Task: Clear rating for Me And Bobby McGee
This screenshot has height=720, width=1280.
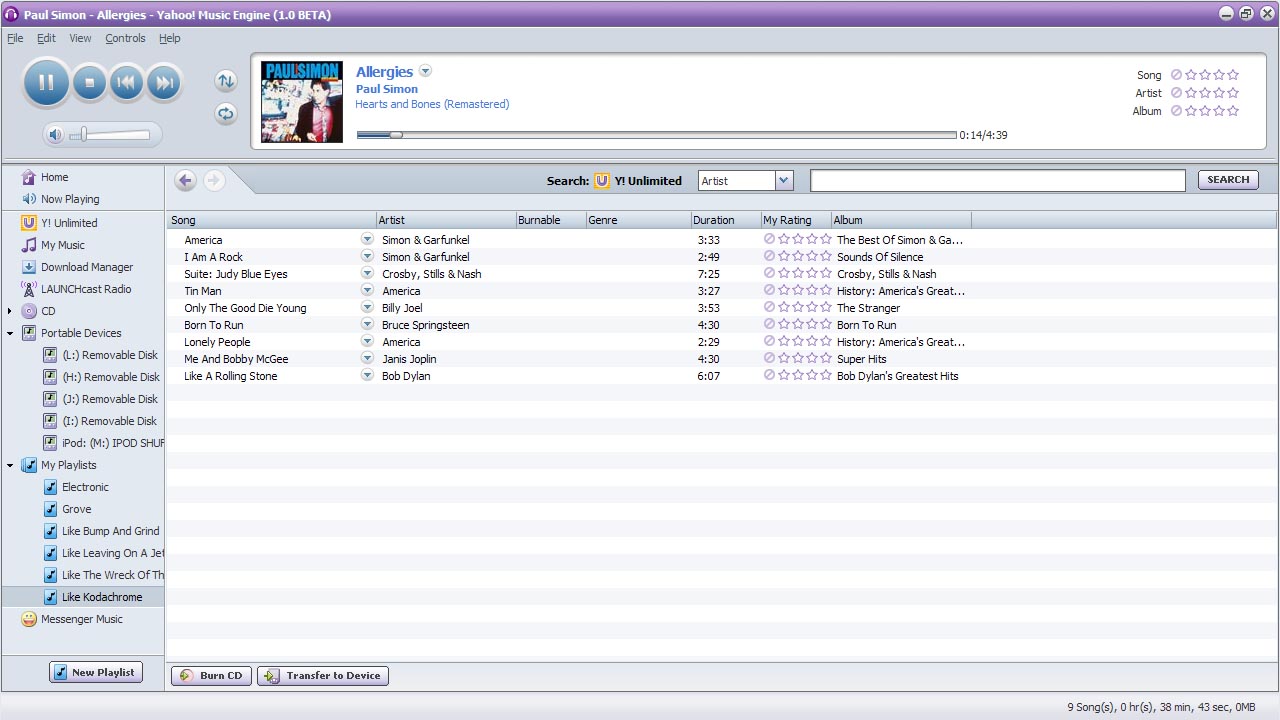Action: point(769,358)
